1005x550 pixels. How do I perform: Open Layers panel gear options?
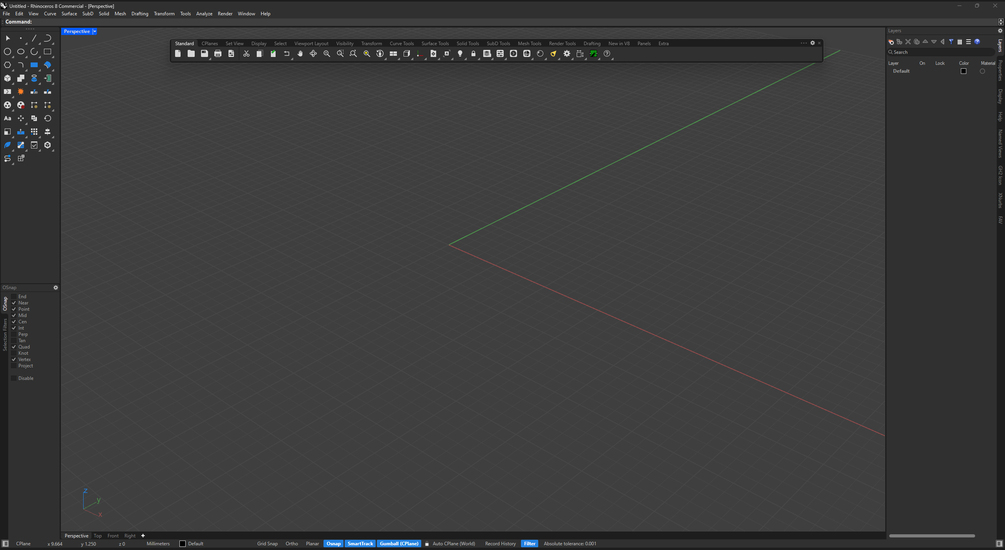point(1001,30)
